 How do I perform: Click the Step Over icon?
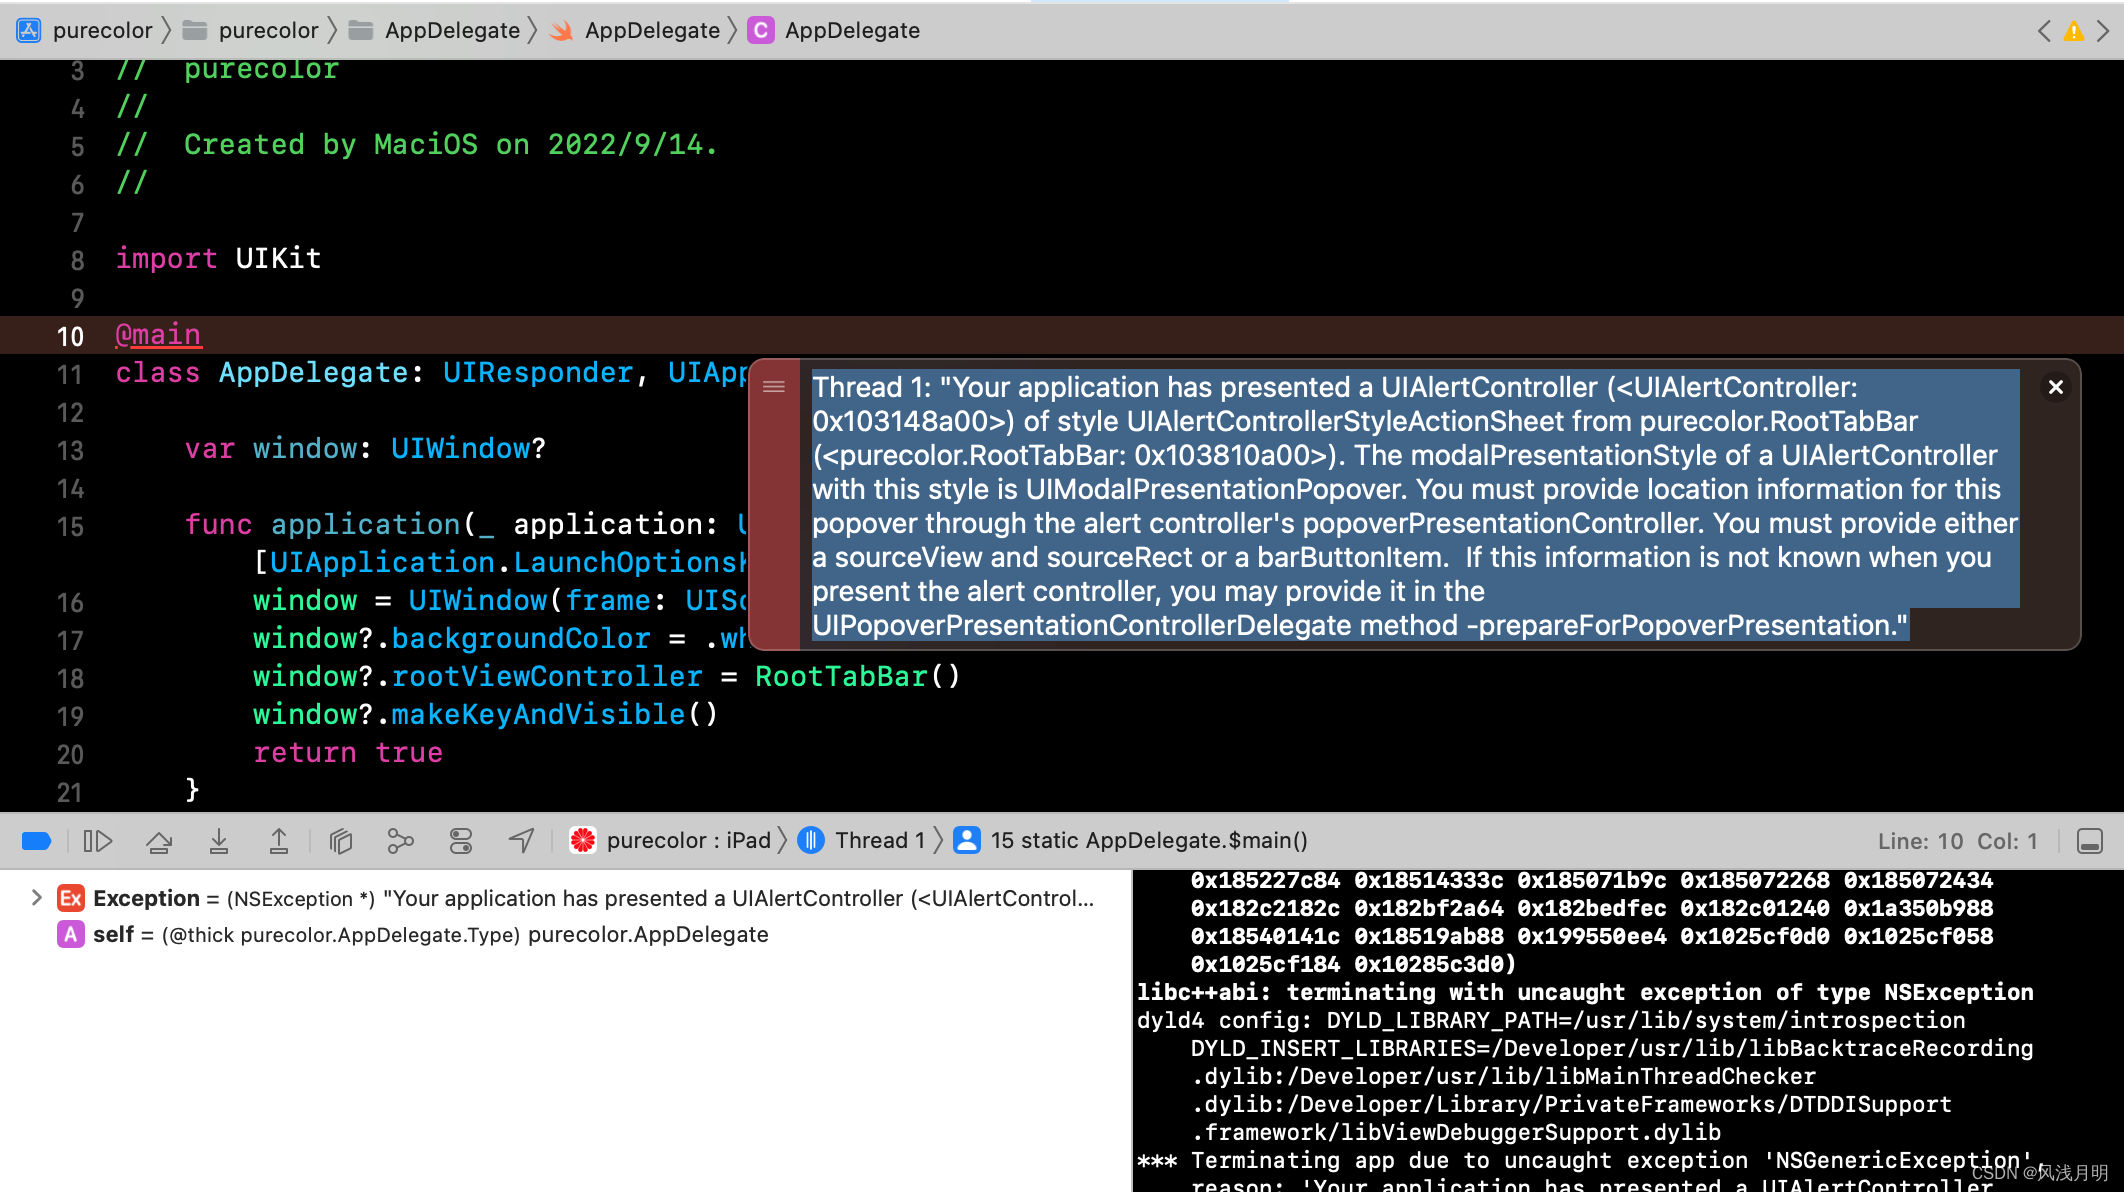pos(159,841)
